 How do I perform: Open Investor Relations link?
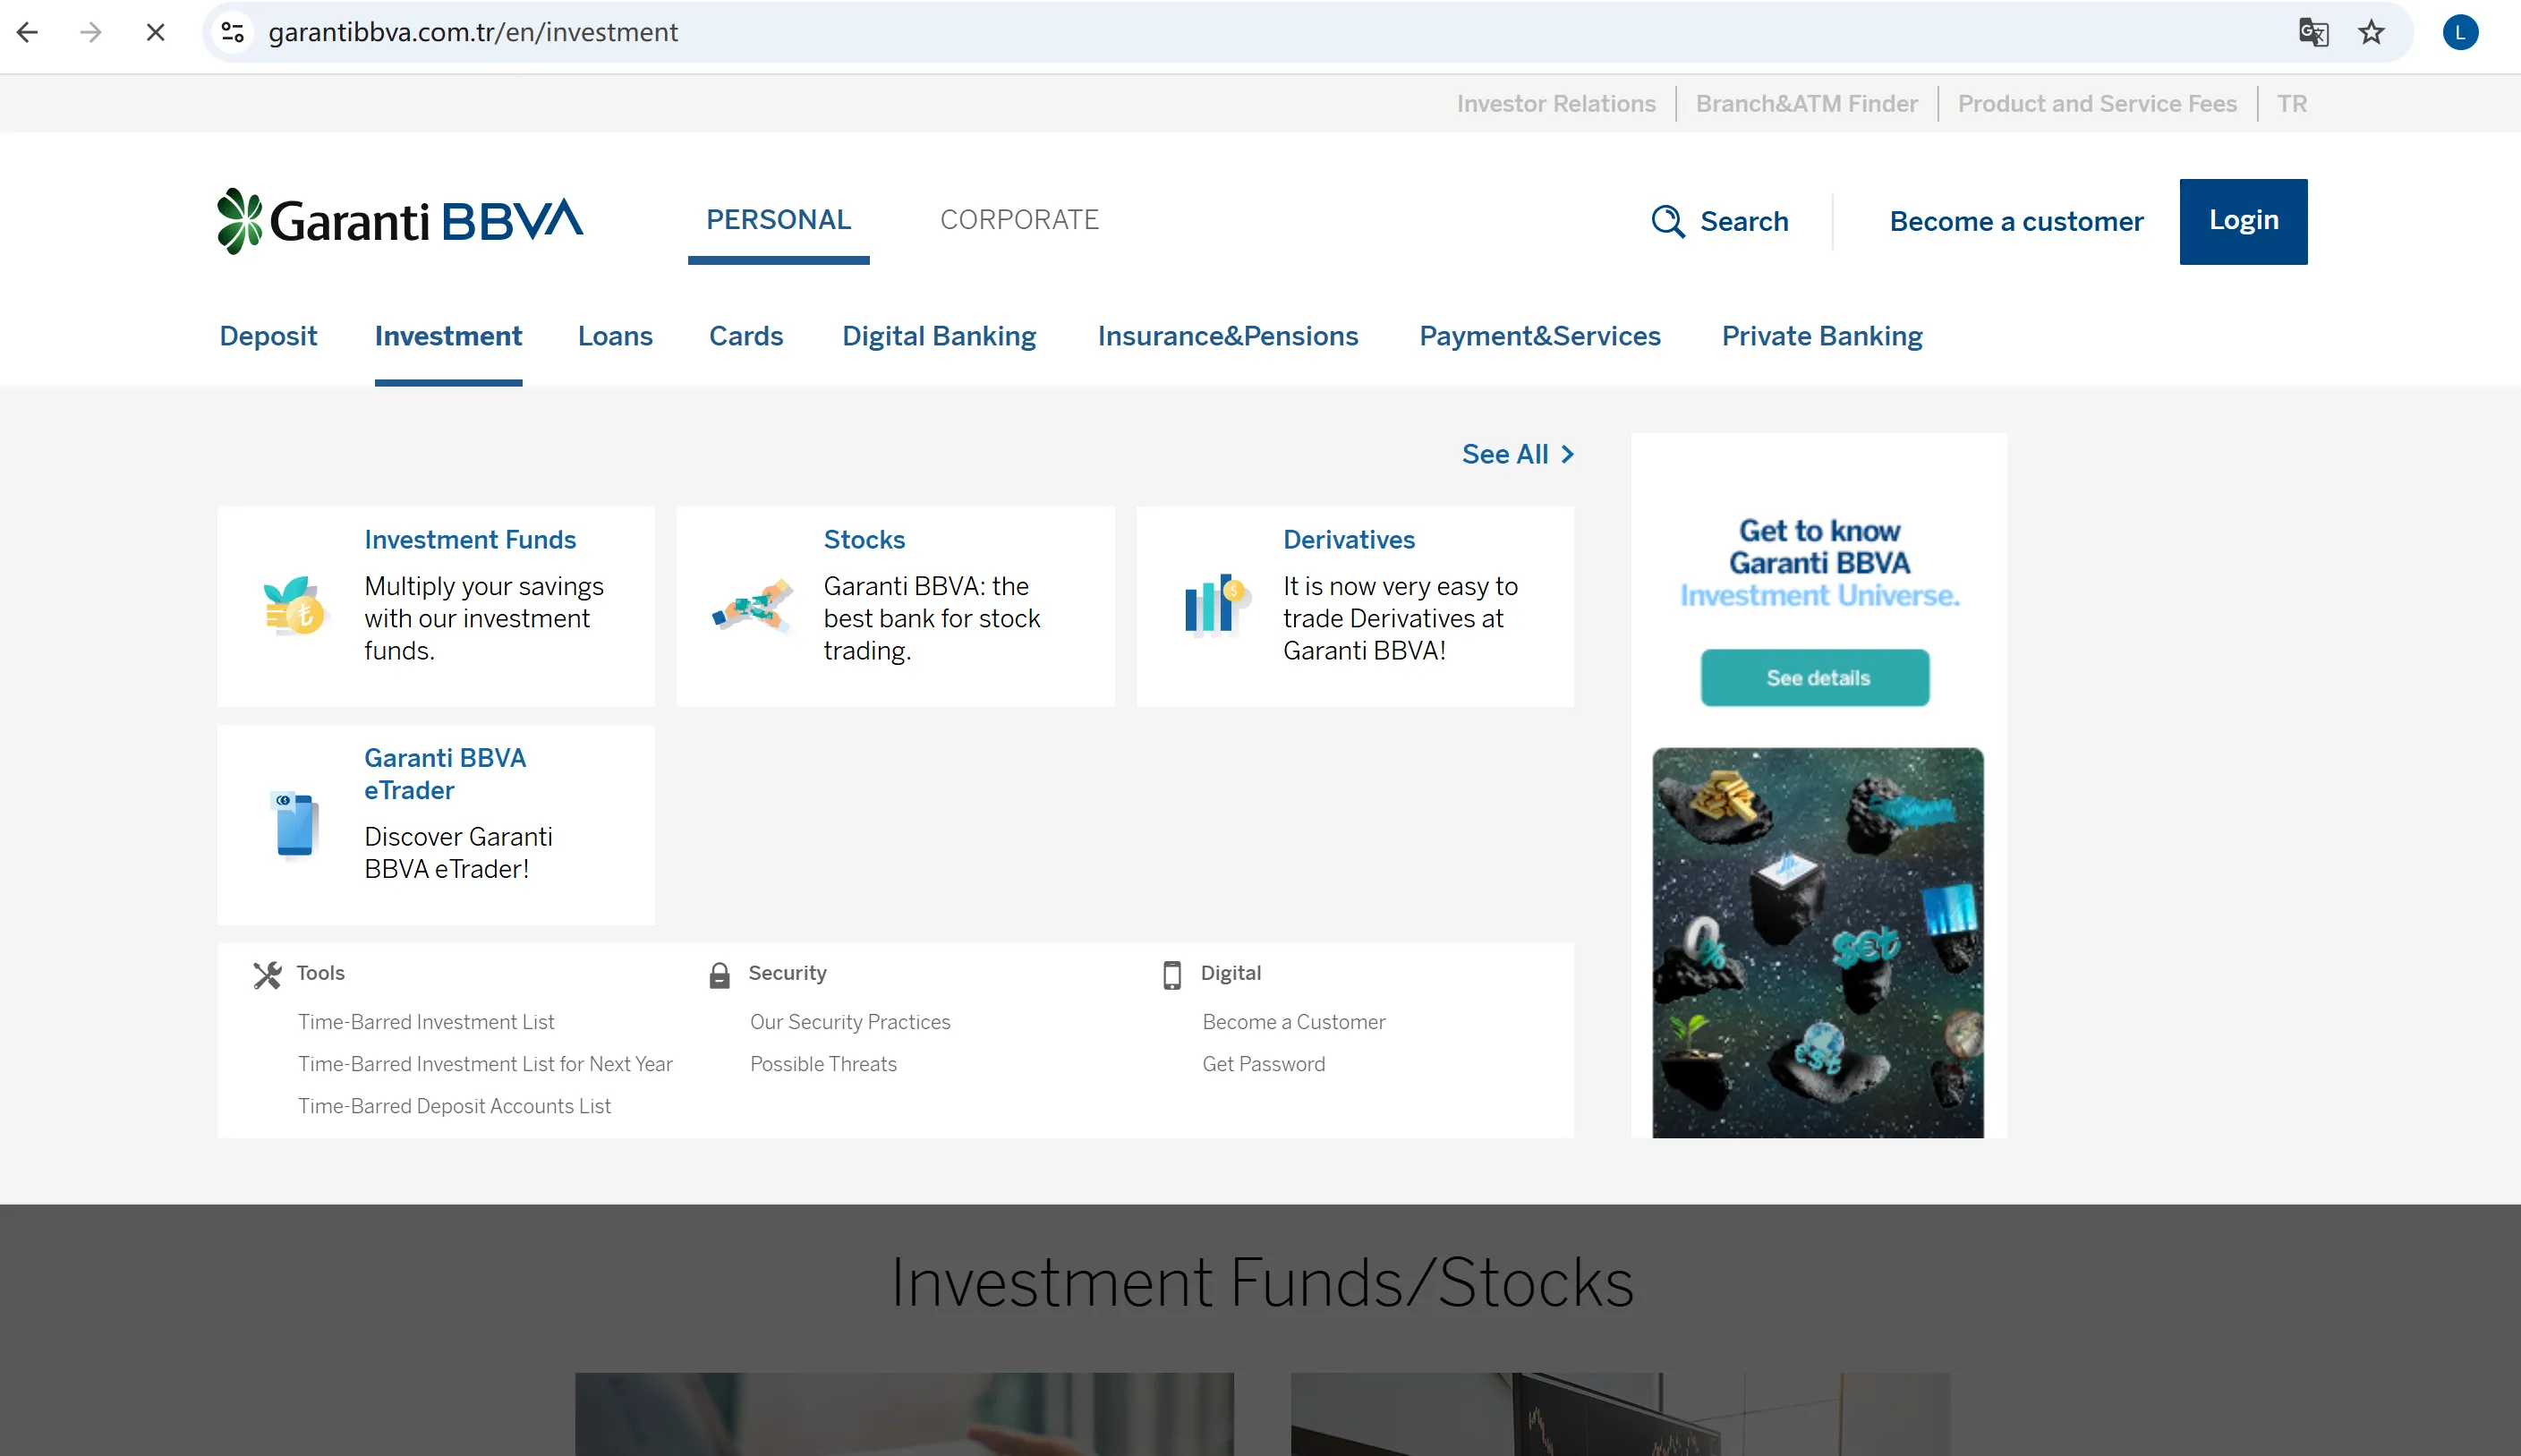pyautogui.click(x=1556, y=104)
